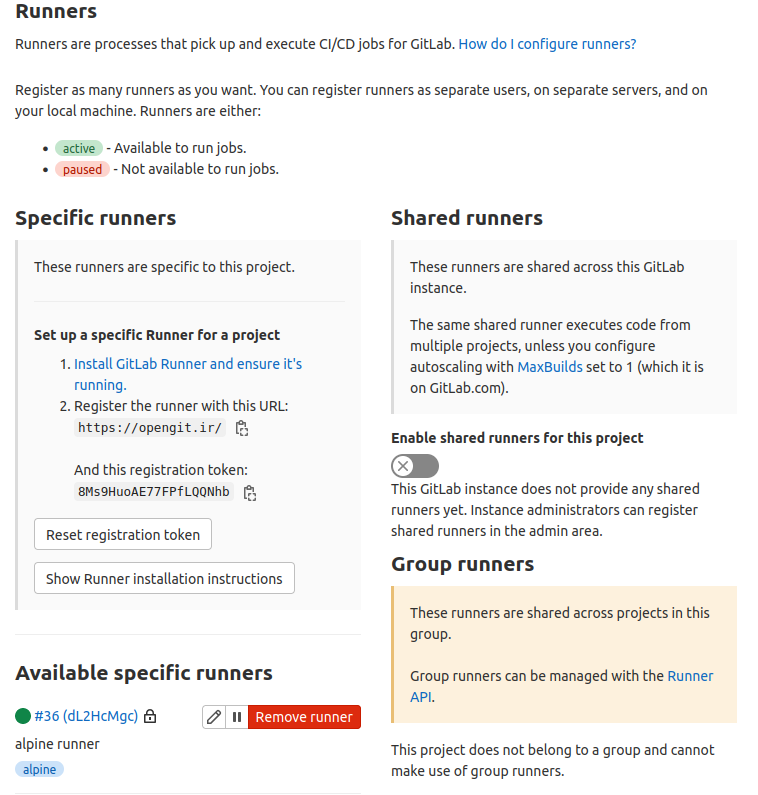Open runner #36 (dL2HcMgc) details
The image size is (758, 795).
click(86, 716)
